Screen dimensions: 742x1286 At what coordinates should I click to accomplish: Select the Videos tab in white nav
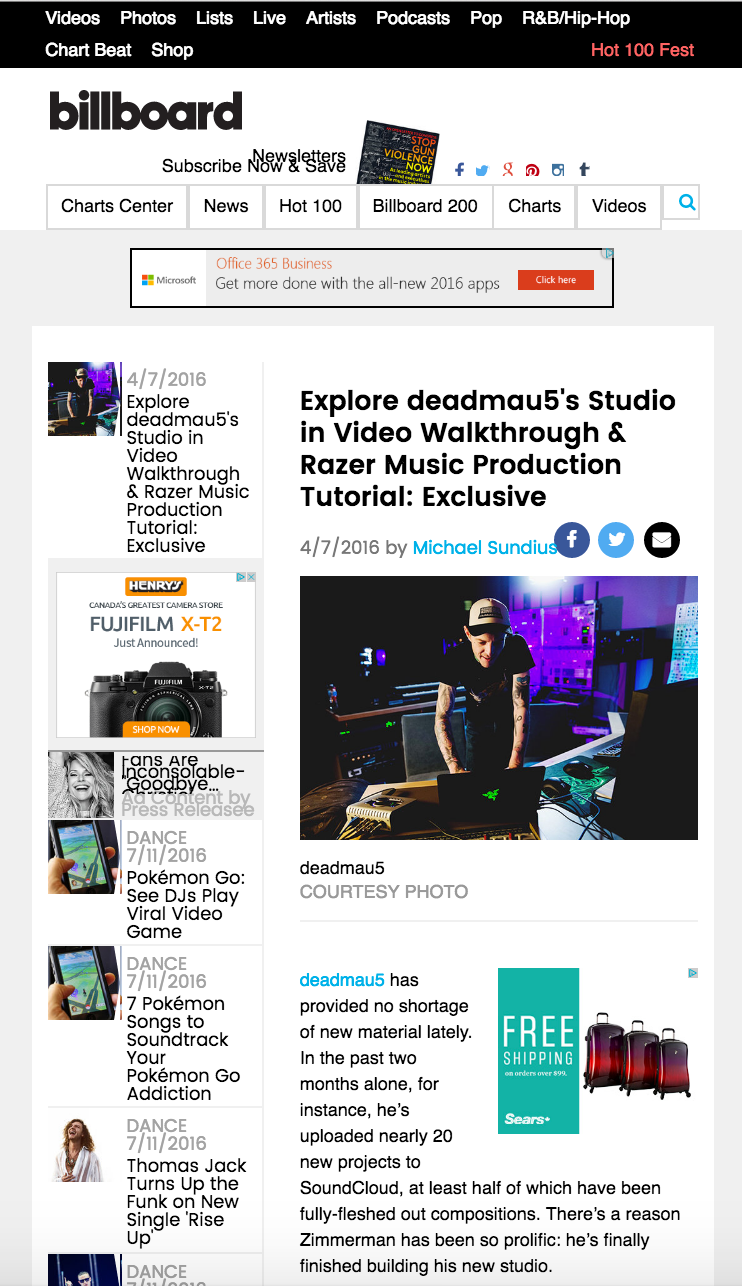[x=619, y=206]
